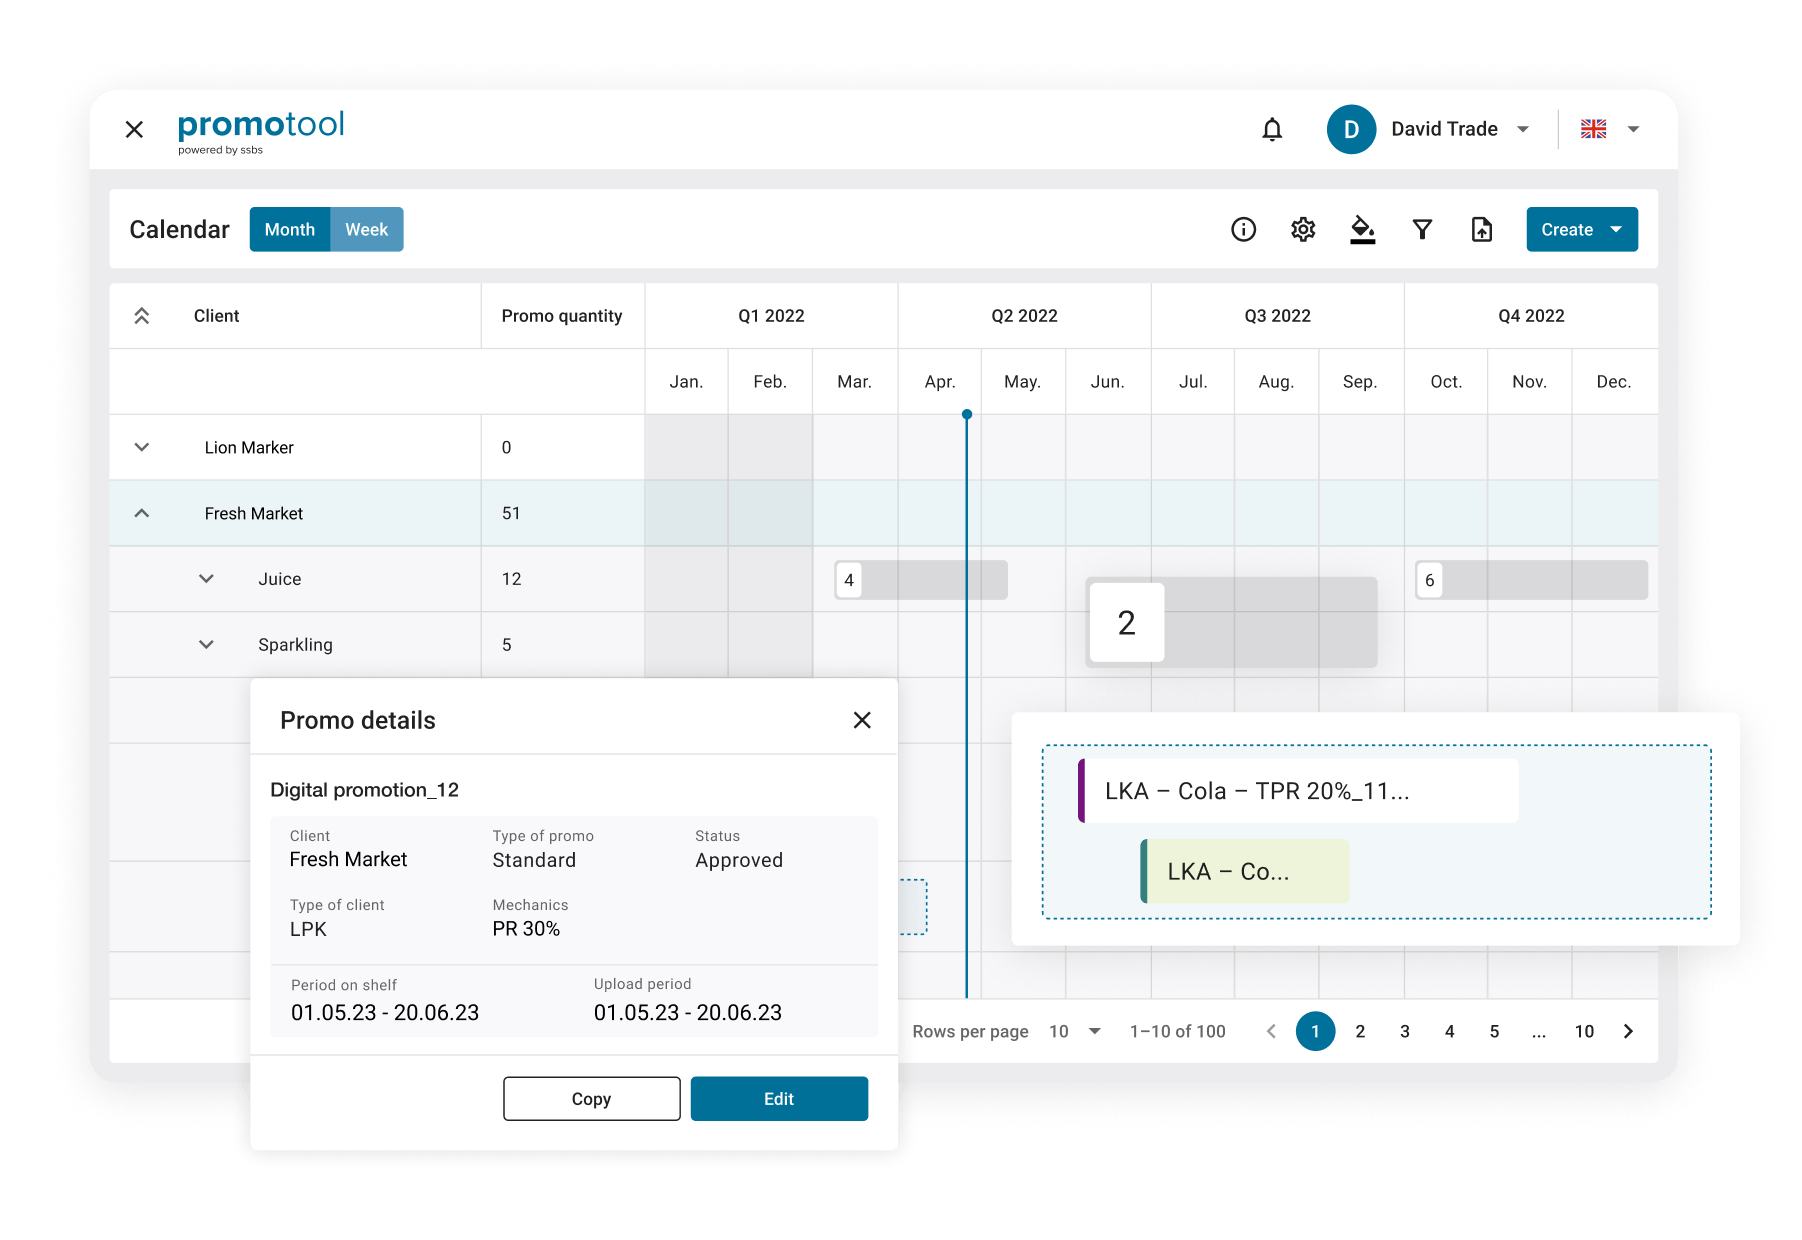Select the color fill bucket icon
Viewport: 1802px width, 1240px height.
pyautogui.click(x=1362, y=230)
